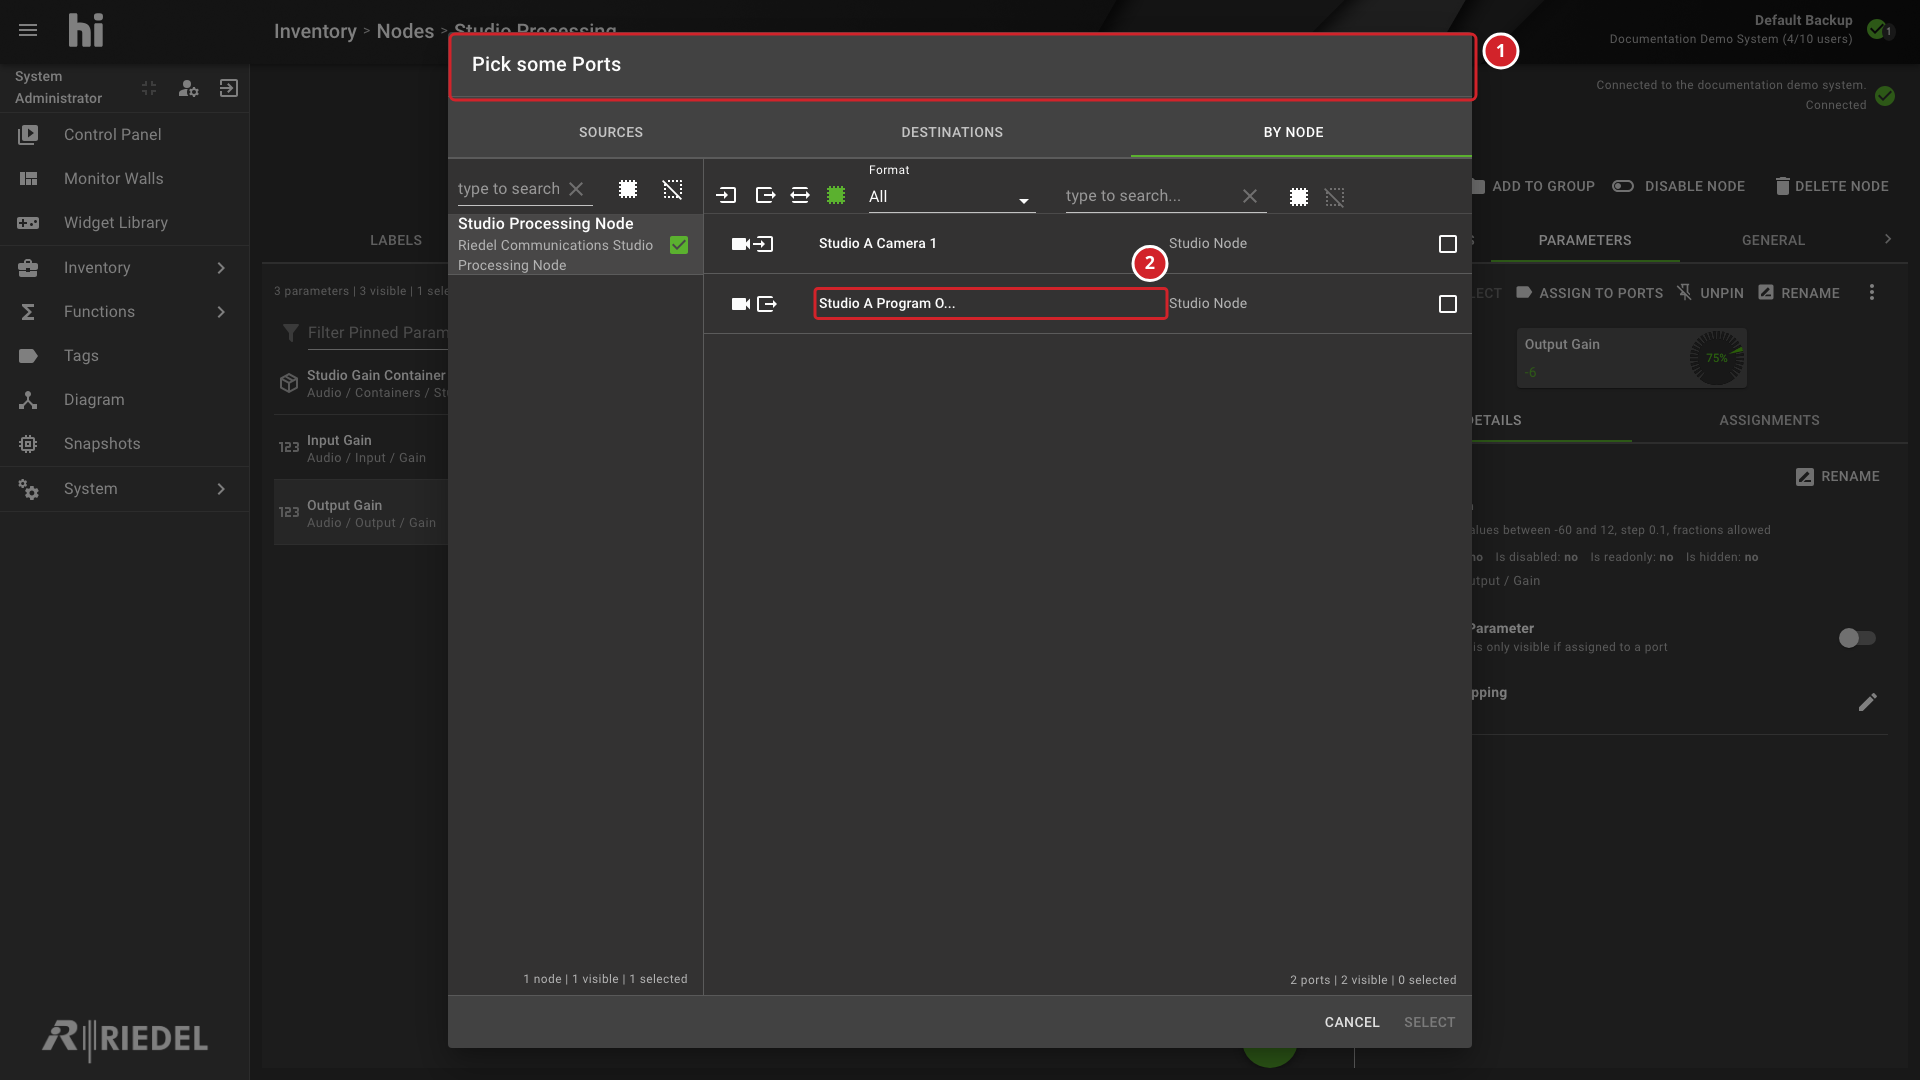Click the Select button in dialog
Viewport: 1920px width, 1080px height.
point(1429,1022)
